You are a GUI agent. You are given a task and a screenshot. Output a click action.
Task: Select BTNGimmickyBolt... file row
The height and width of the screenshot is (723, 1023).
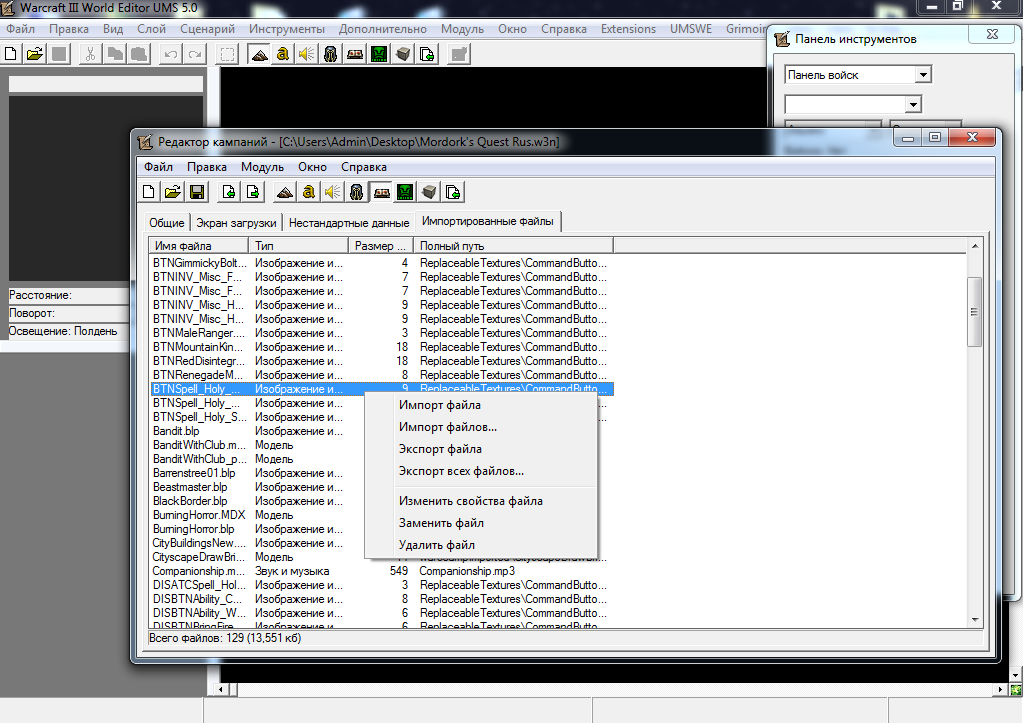tap(381, 263)
